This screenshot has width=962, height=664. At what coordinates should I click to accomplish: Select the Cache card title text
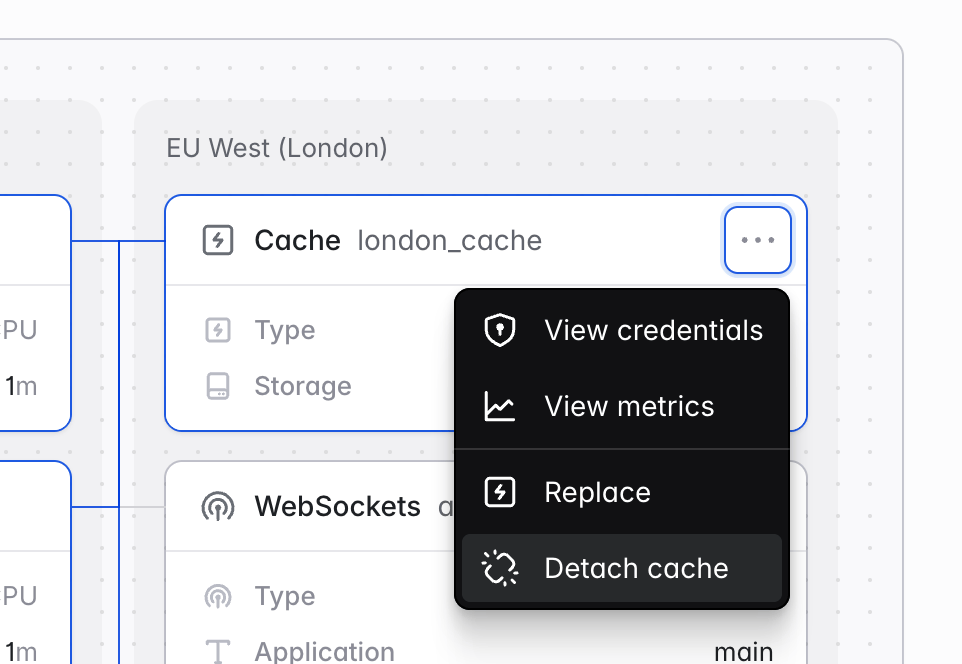(x=298, y=241)
